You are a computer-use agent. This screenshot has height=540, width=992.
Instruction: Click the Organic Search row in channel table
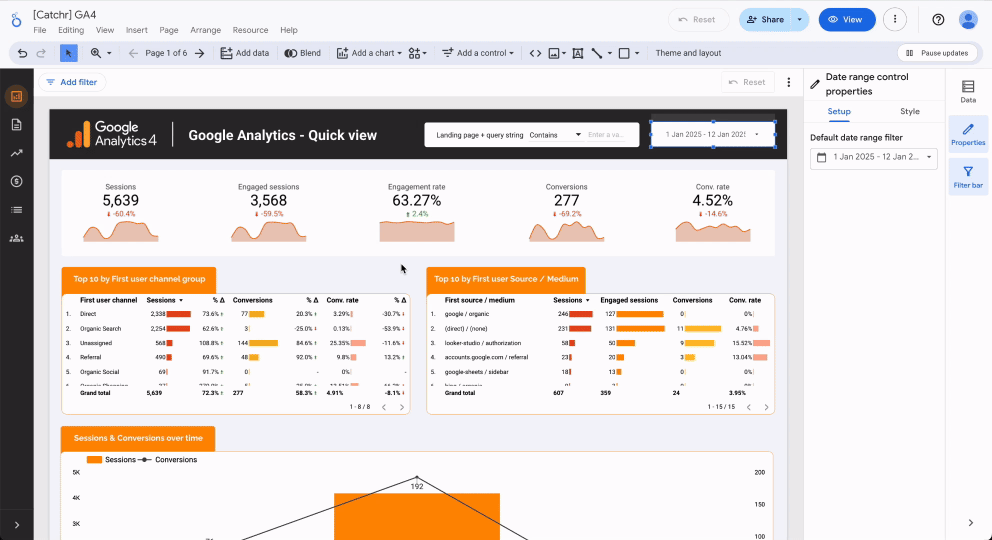click(235, 329)
